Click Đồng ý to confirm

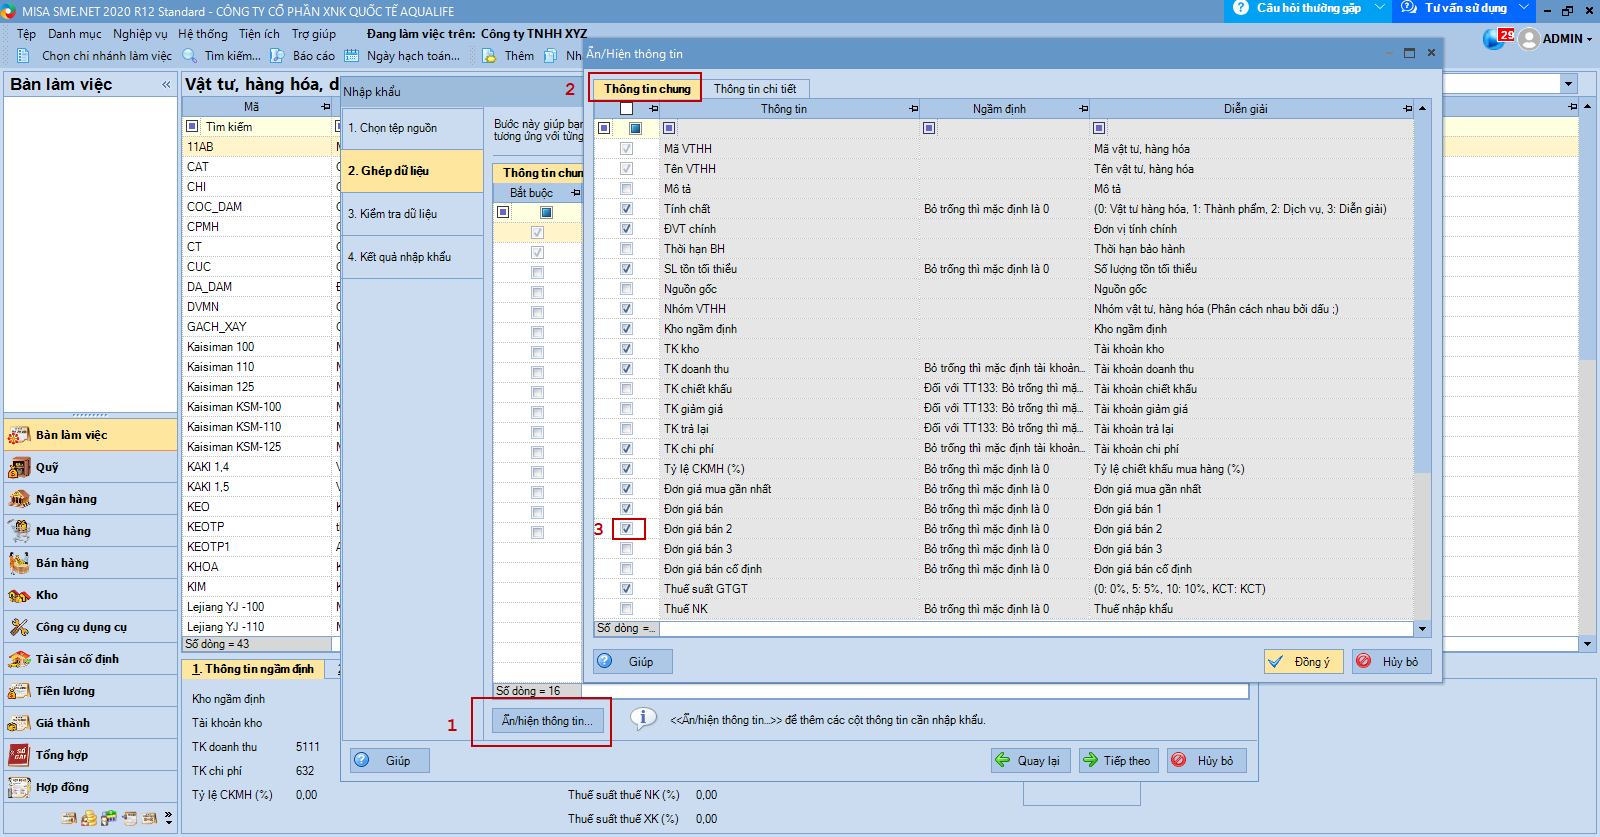click(x=1304, y=661)
